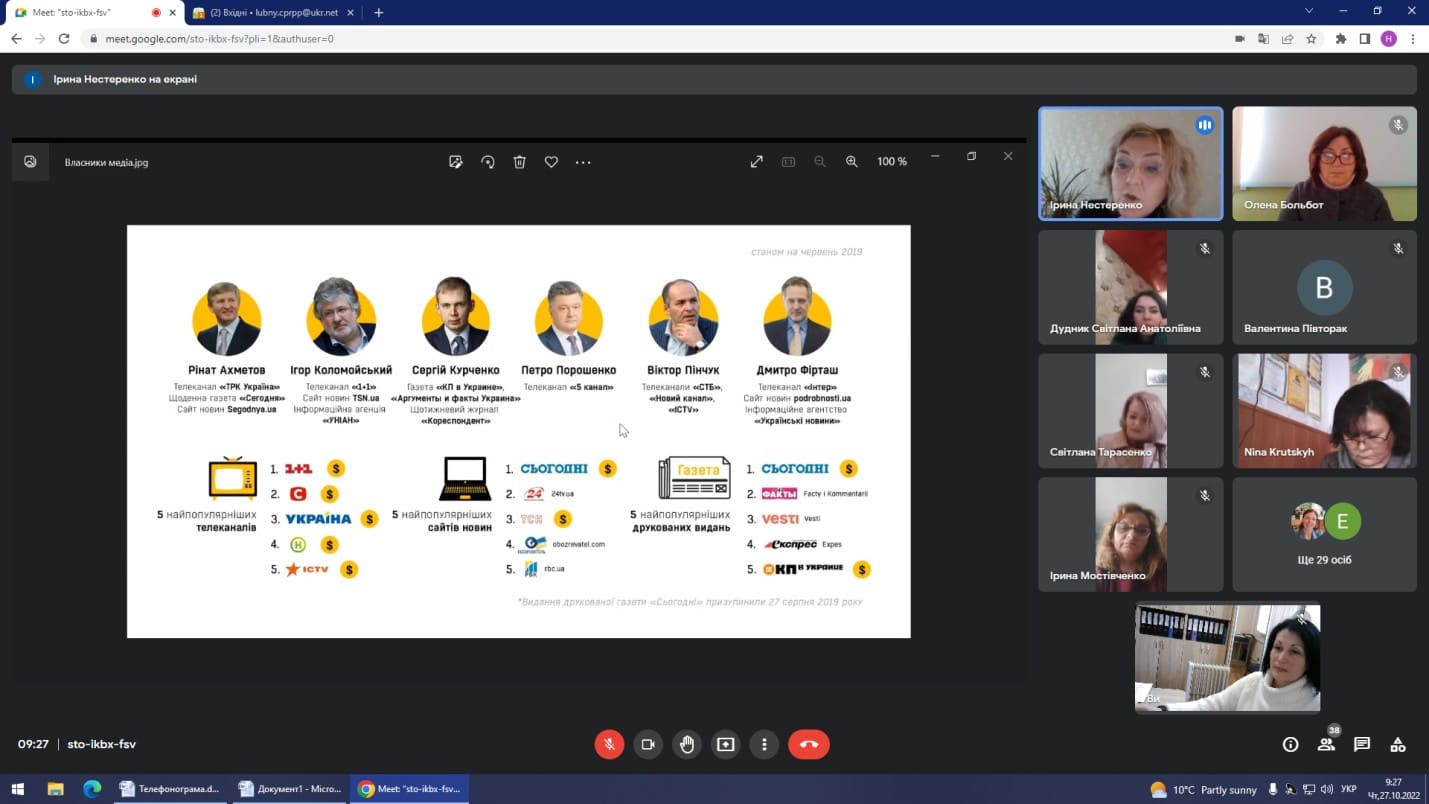Rotate the image in the photo viewer

(488, 162)
